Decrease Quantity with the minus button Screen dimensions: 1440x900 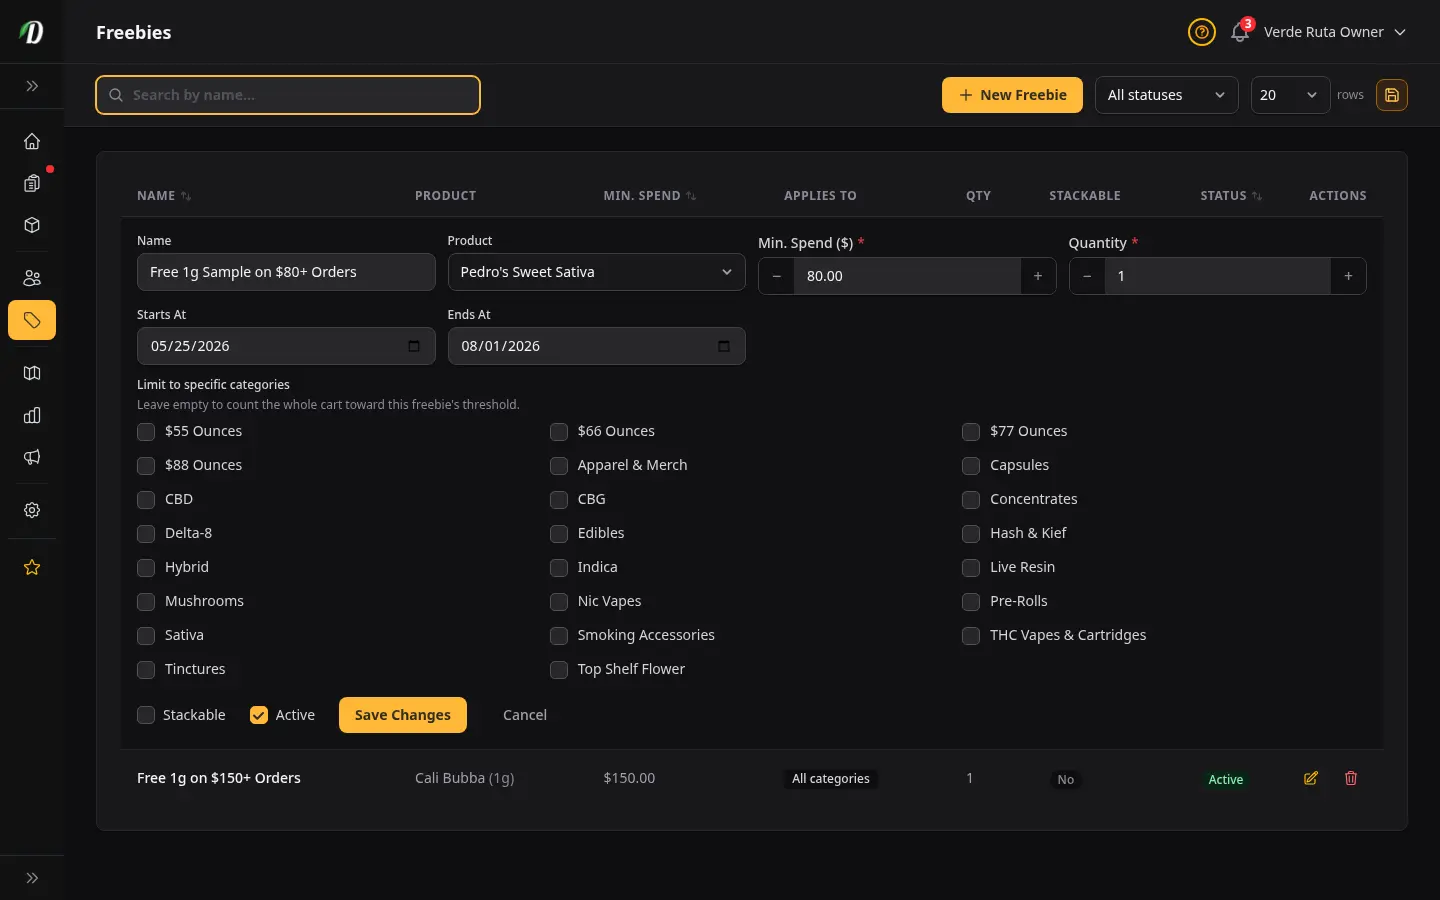pyautogui.click(x=1087, y=276)
